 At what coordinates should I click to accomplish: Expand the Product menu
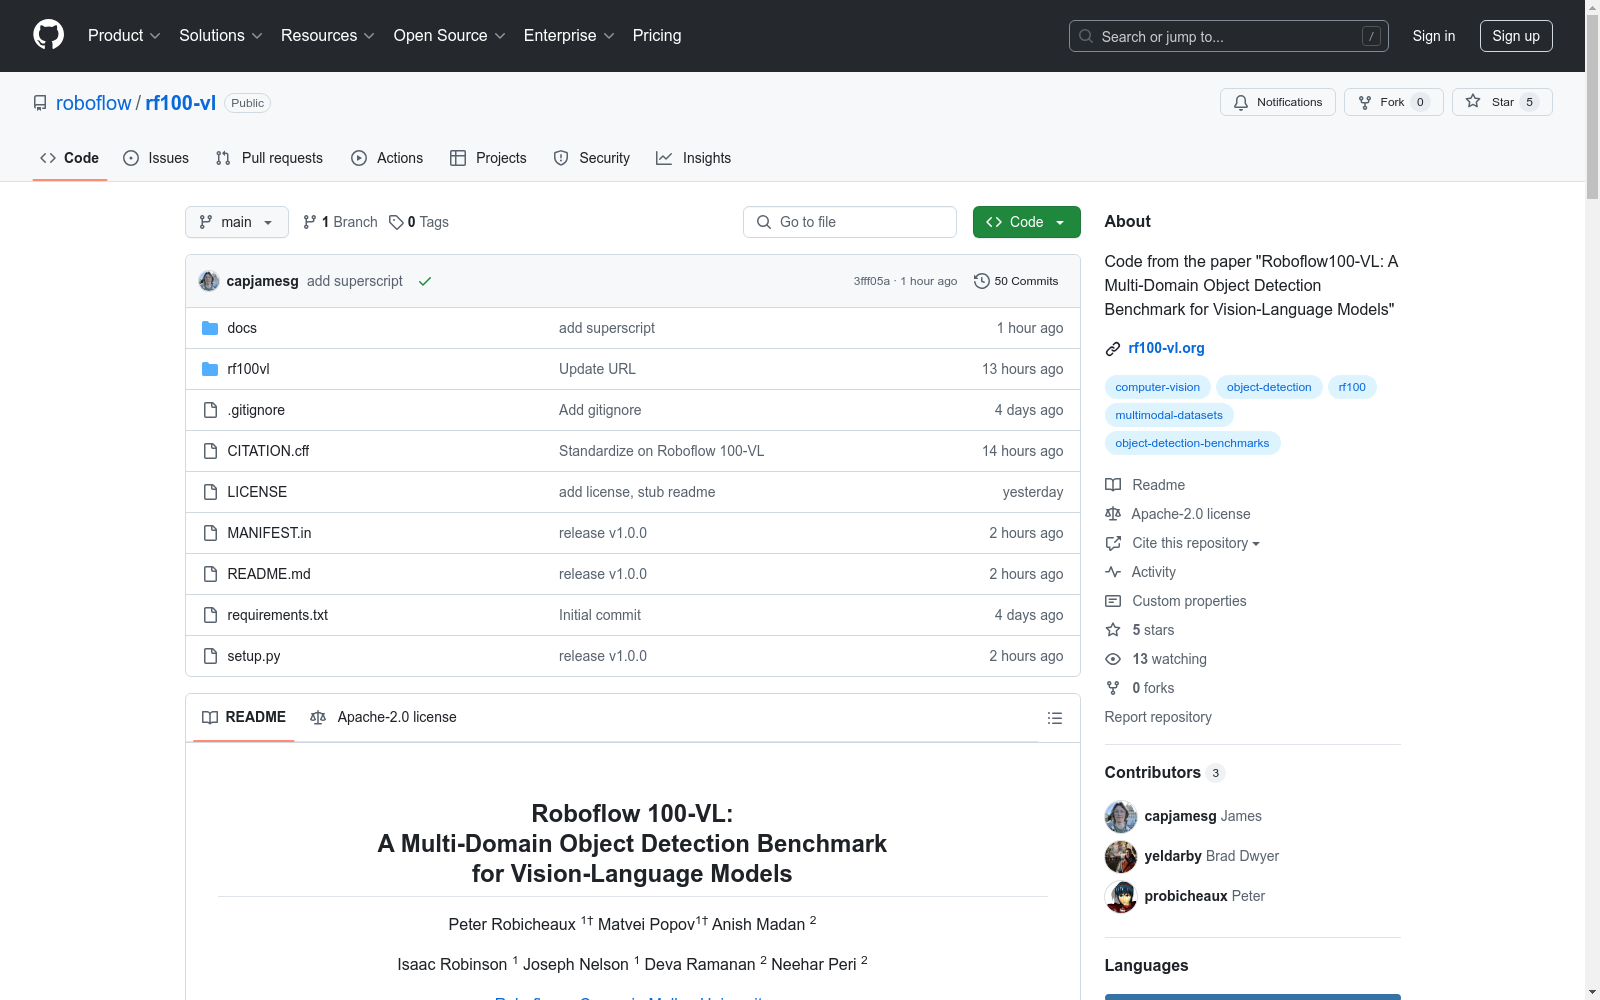click(x=124, y=36)
